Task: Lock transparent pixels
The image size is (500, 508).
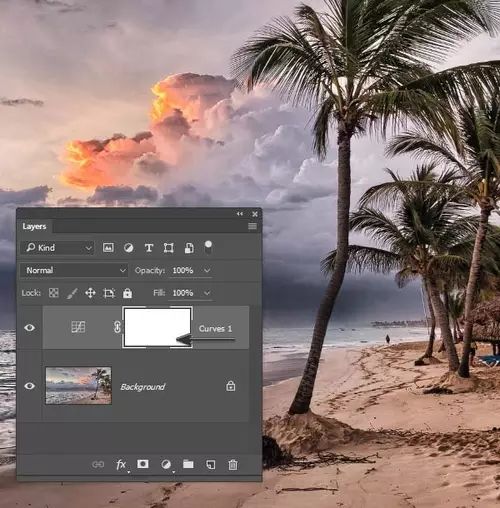Action: (54, 293)
